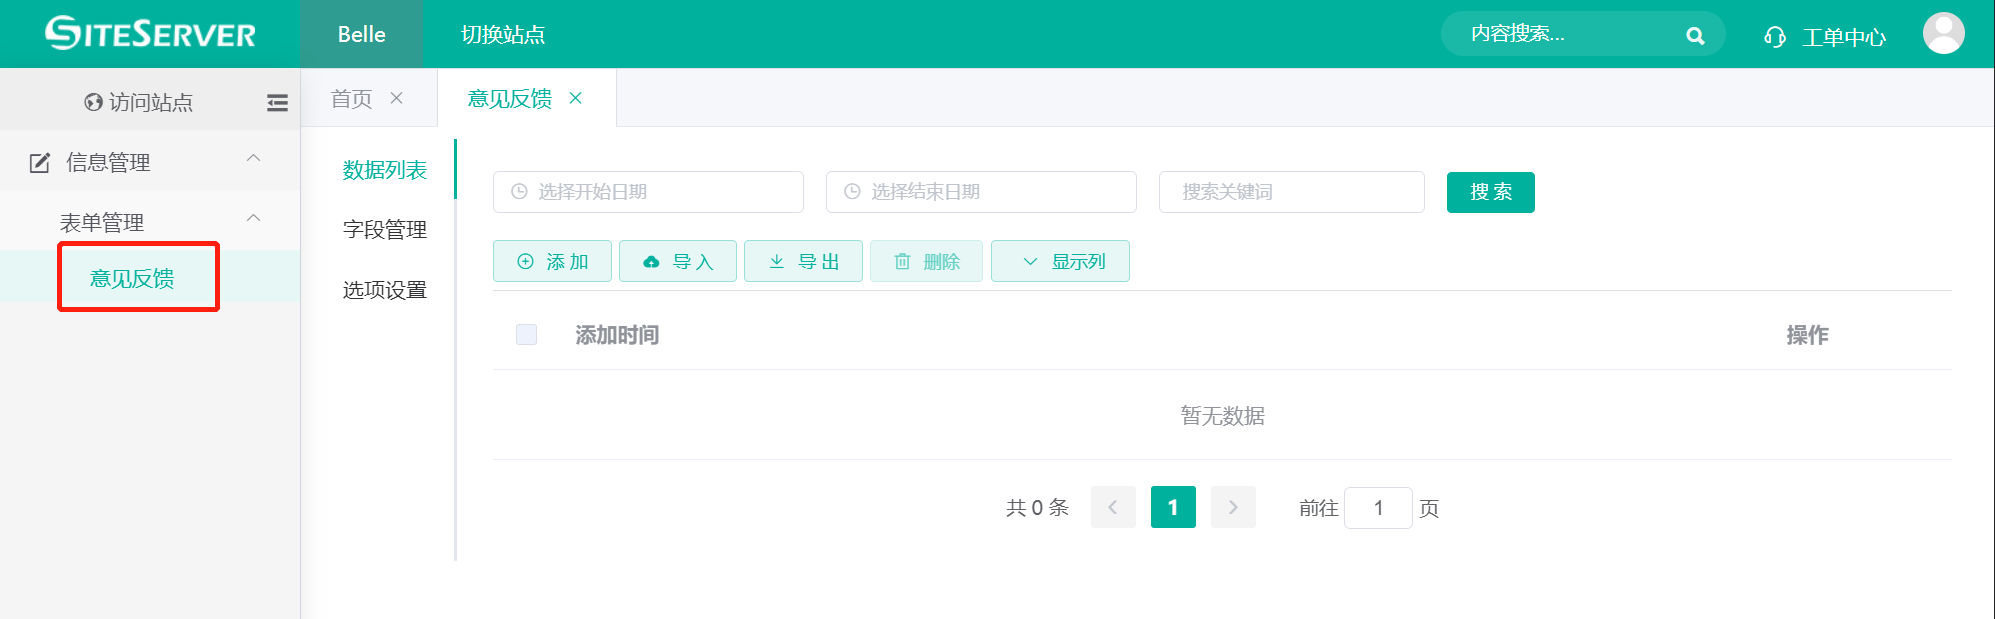The image size is (1995, 619).
Task: Open the 选择开始日期 date picker field
Action: point(648,192)
